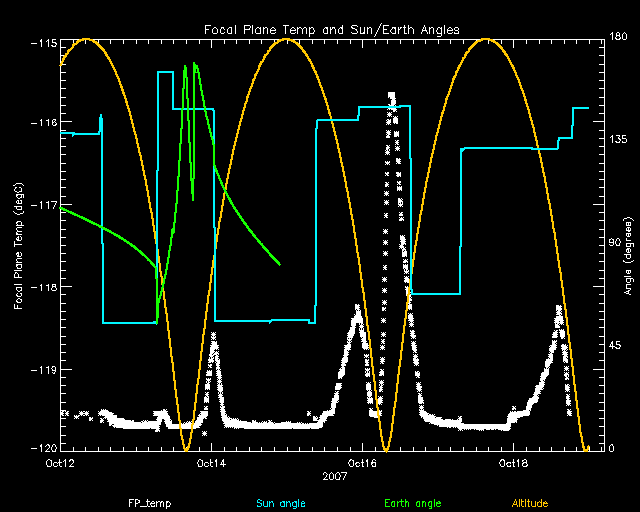This screenshot has width=640, height=512.
Task: Click the 'Focal Plane Temp (degC)' axis label
Action: click(19, 245)
